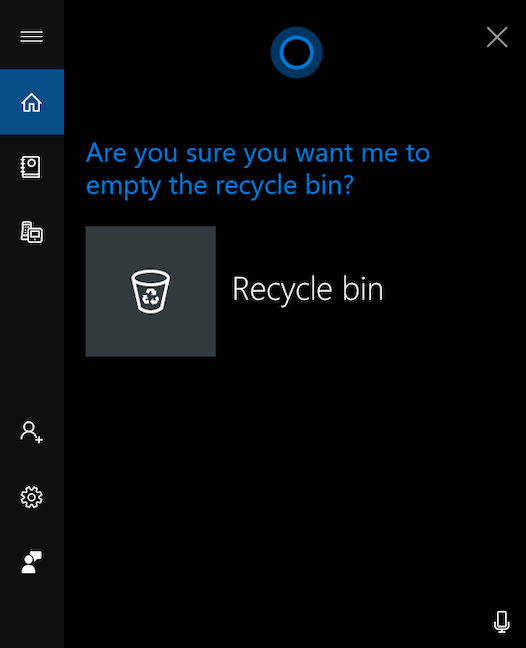This screenshot has width=526, height=648.
Task: Close the Cortana panel
Action: click(497, 37)
